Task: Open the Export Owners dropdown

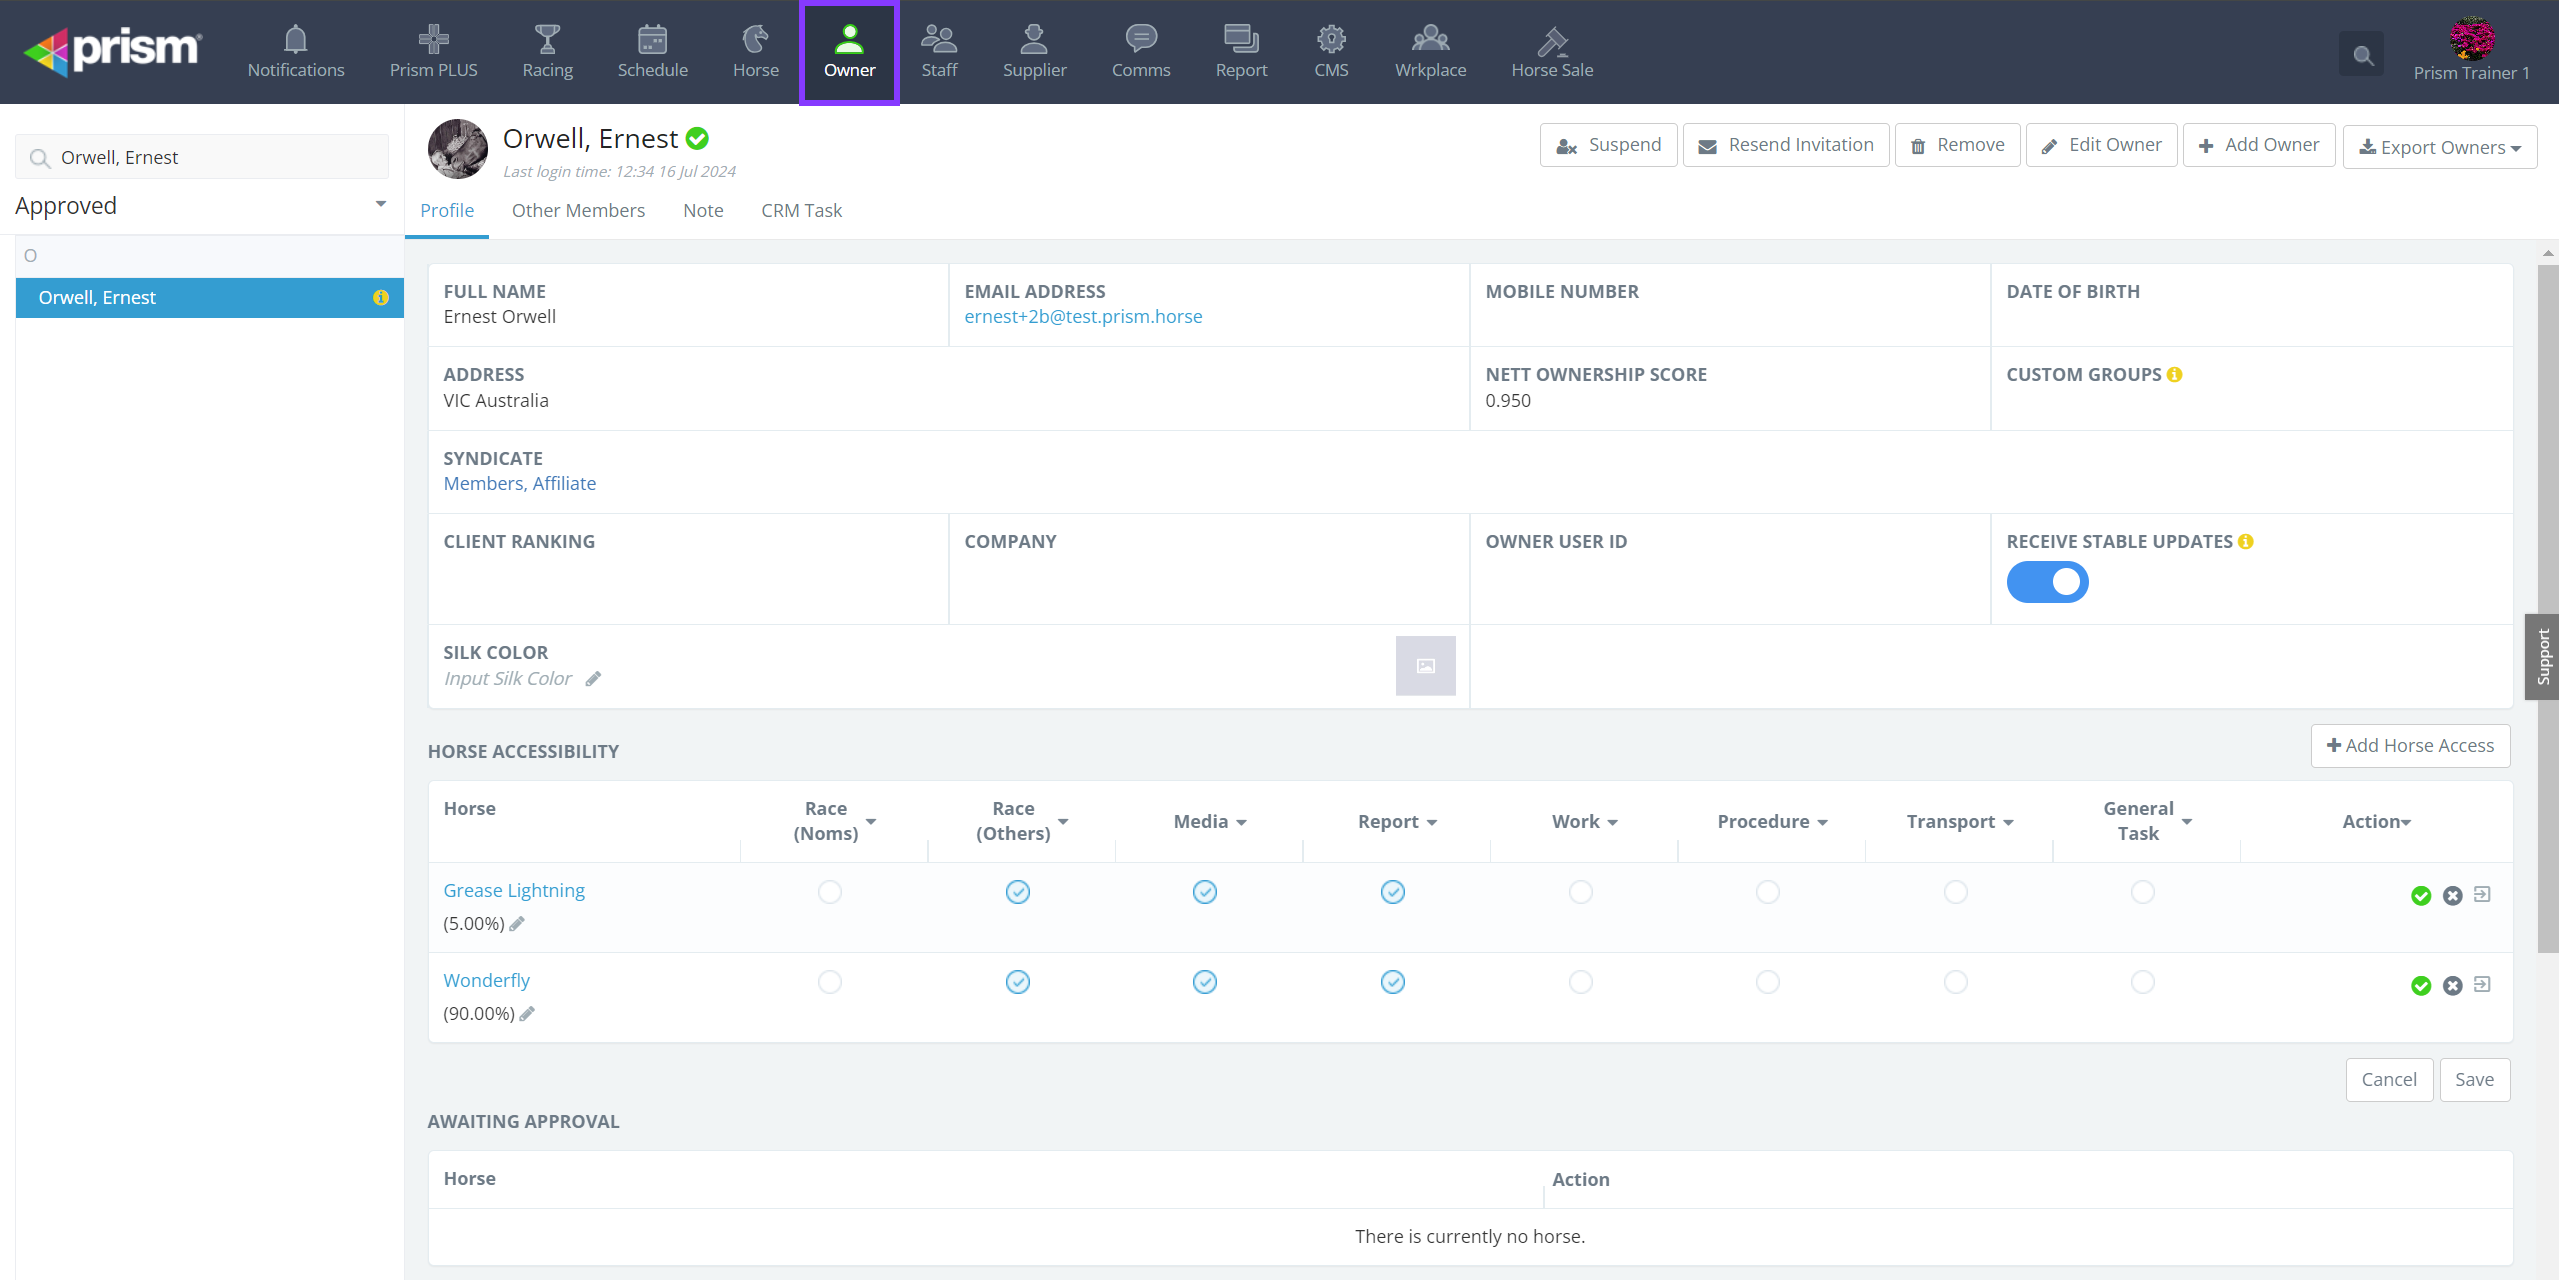Action: [2439, 147]
